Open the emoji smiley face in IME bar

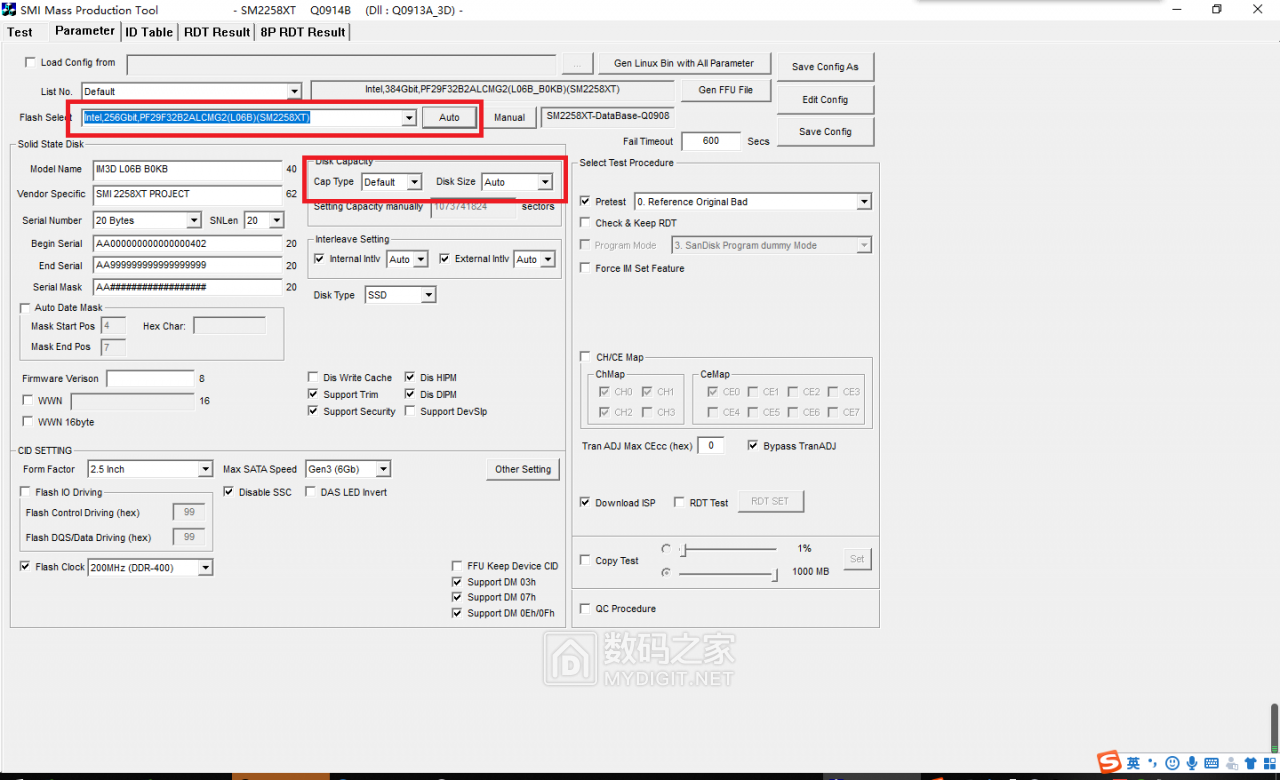coord(1173,763)
